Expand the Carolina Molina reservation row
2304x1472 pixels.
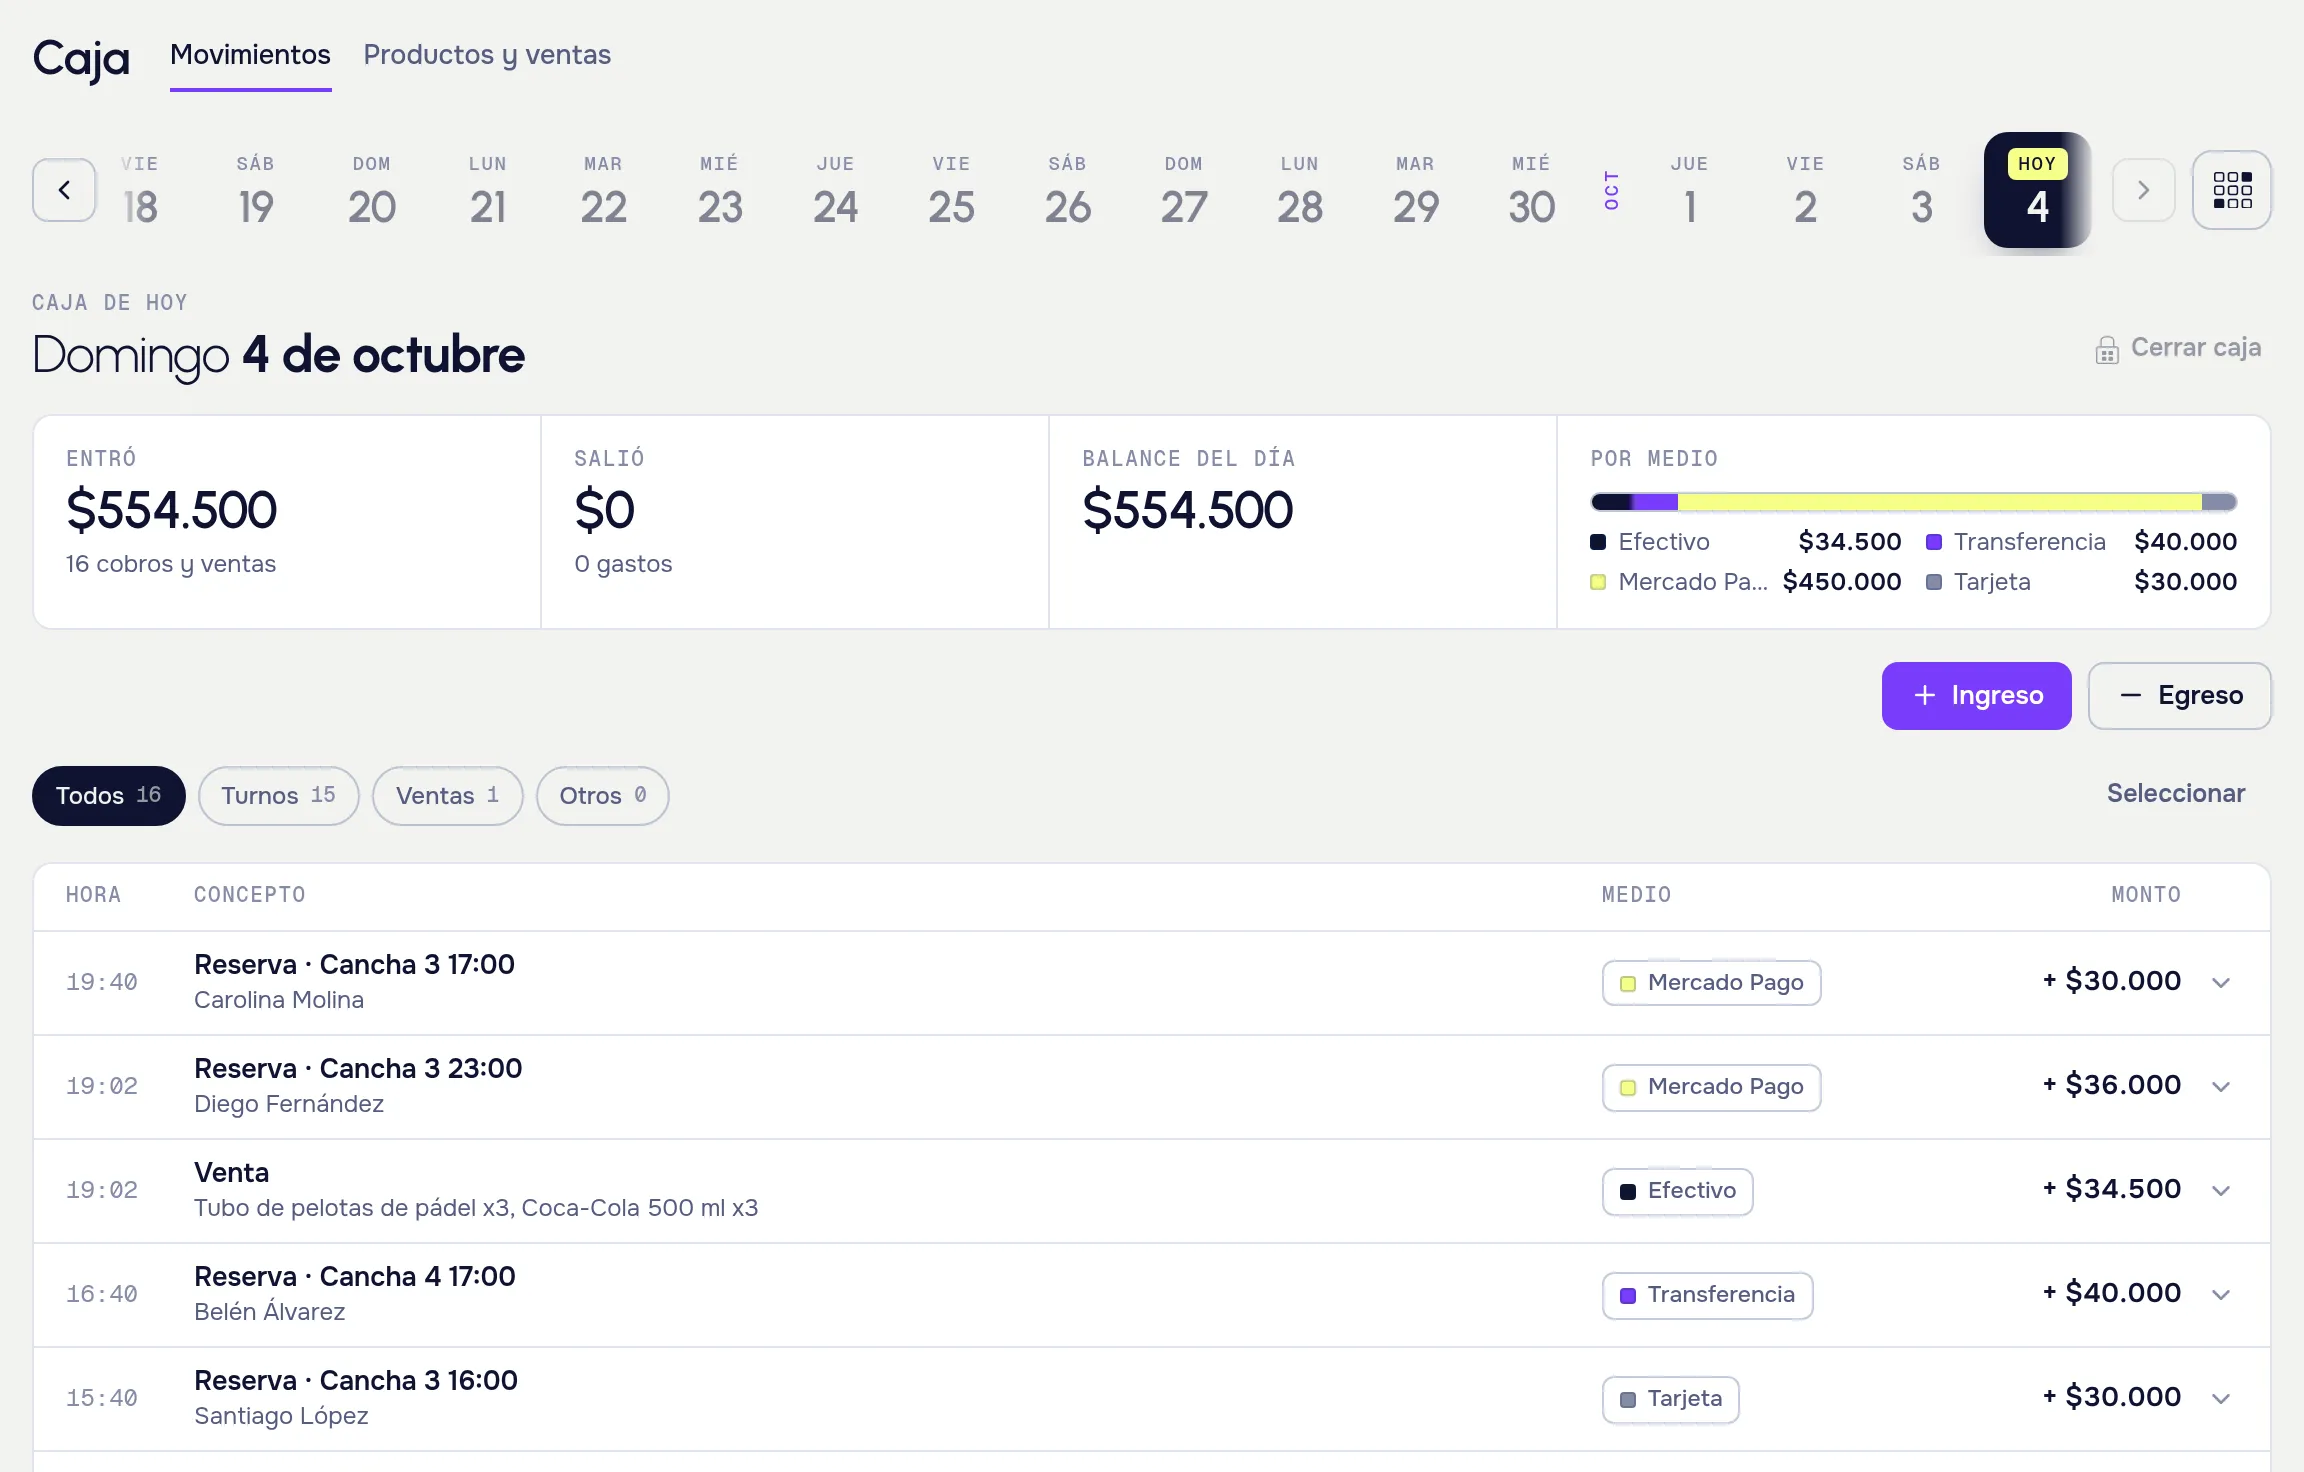pos(2221,983)
